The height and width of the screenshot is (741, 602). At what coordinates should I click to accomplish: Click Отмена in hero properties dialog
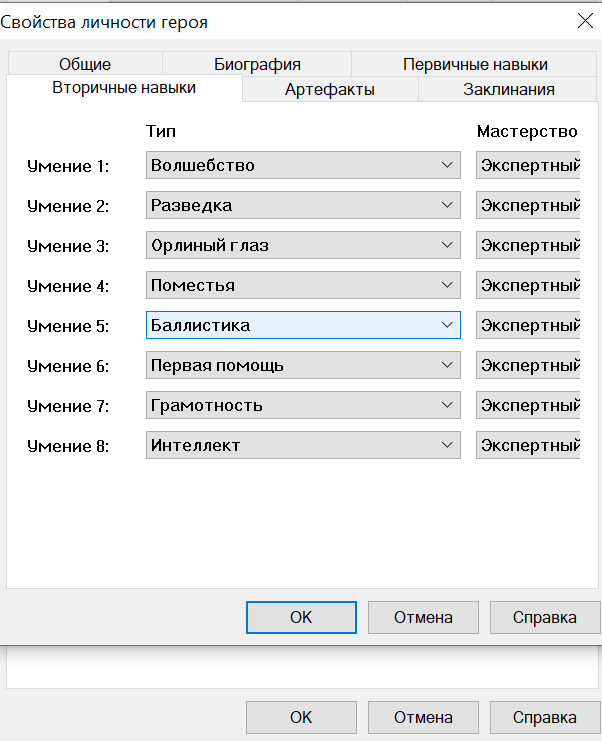423,617
